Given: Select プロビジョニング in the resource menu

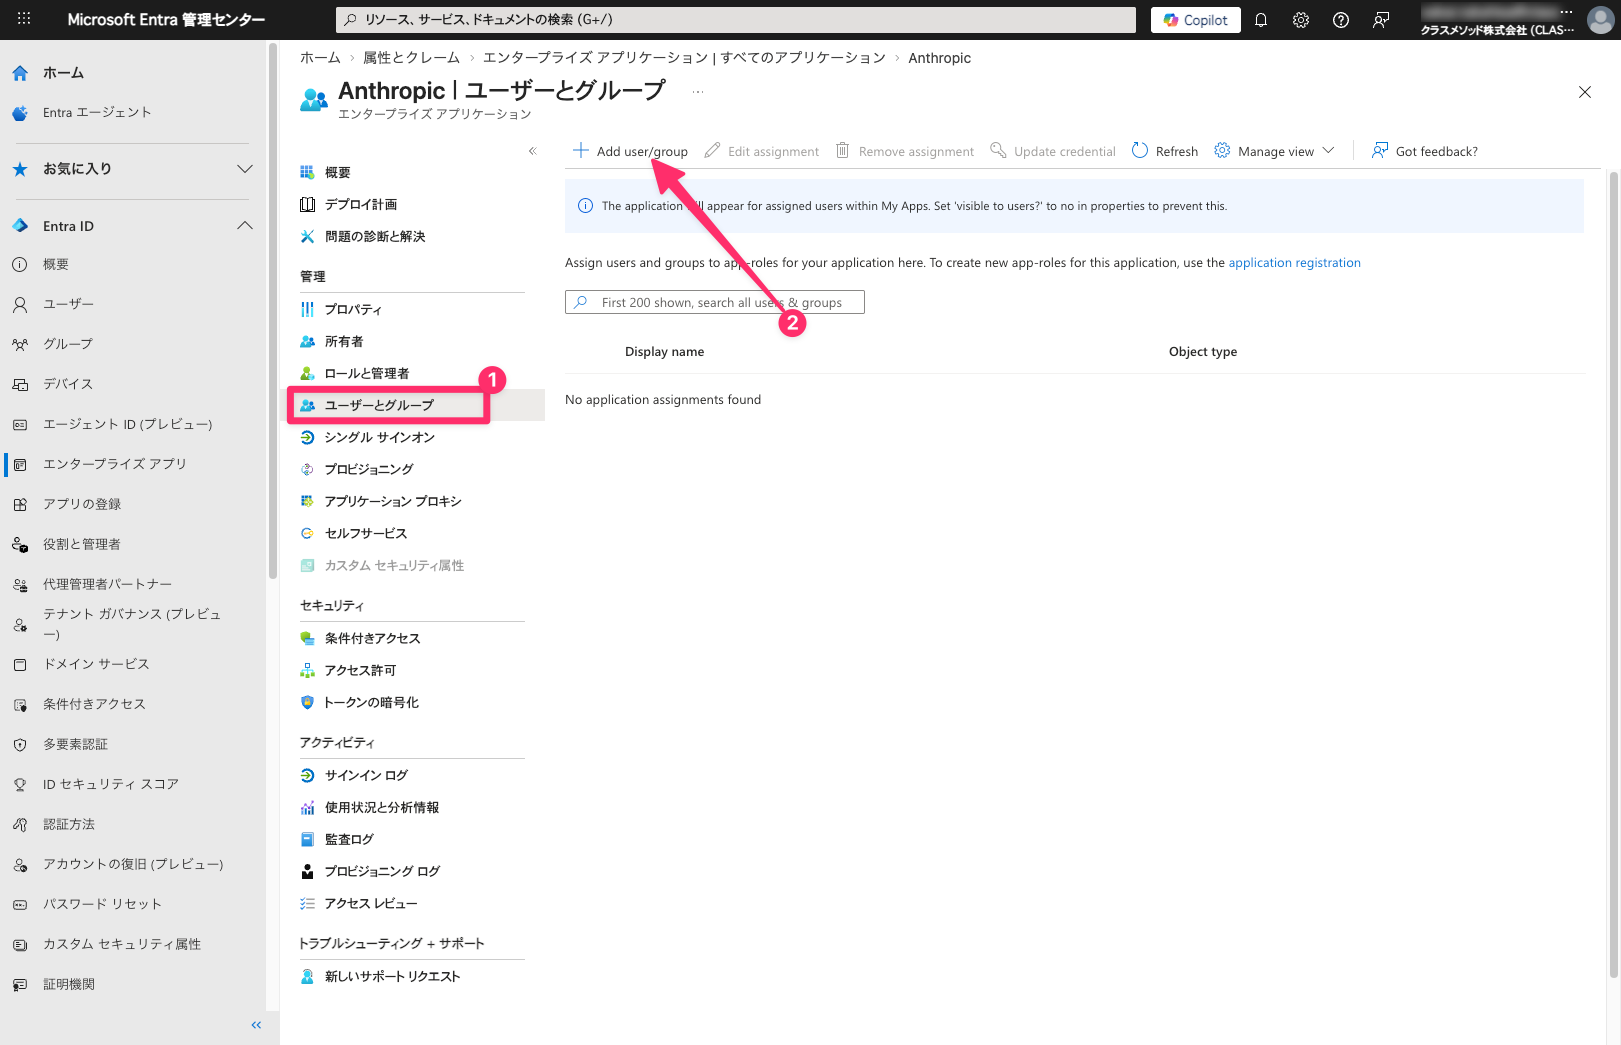Looking at the screenshot, I should tap(369, 469).
